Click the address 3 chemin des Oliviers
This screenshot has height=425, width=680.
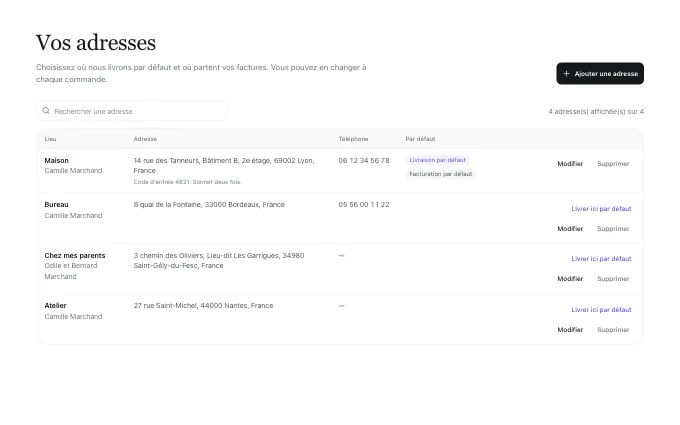click(x=219, y=261)
